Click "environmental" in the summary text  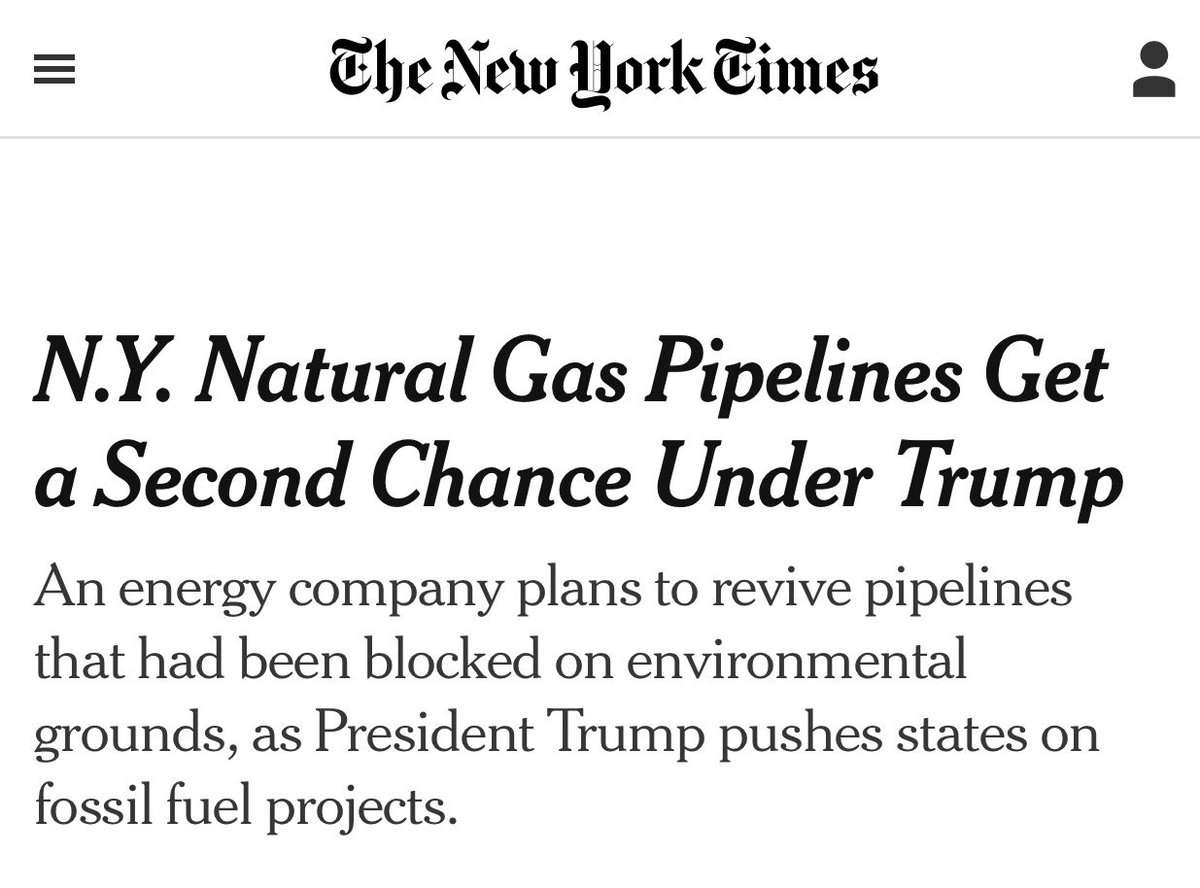tap(812, 662)
